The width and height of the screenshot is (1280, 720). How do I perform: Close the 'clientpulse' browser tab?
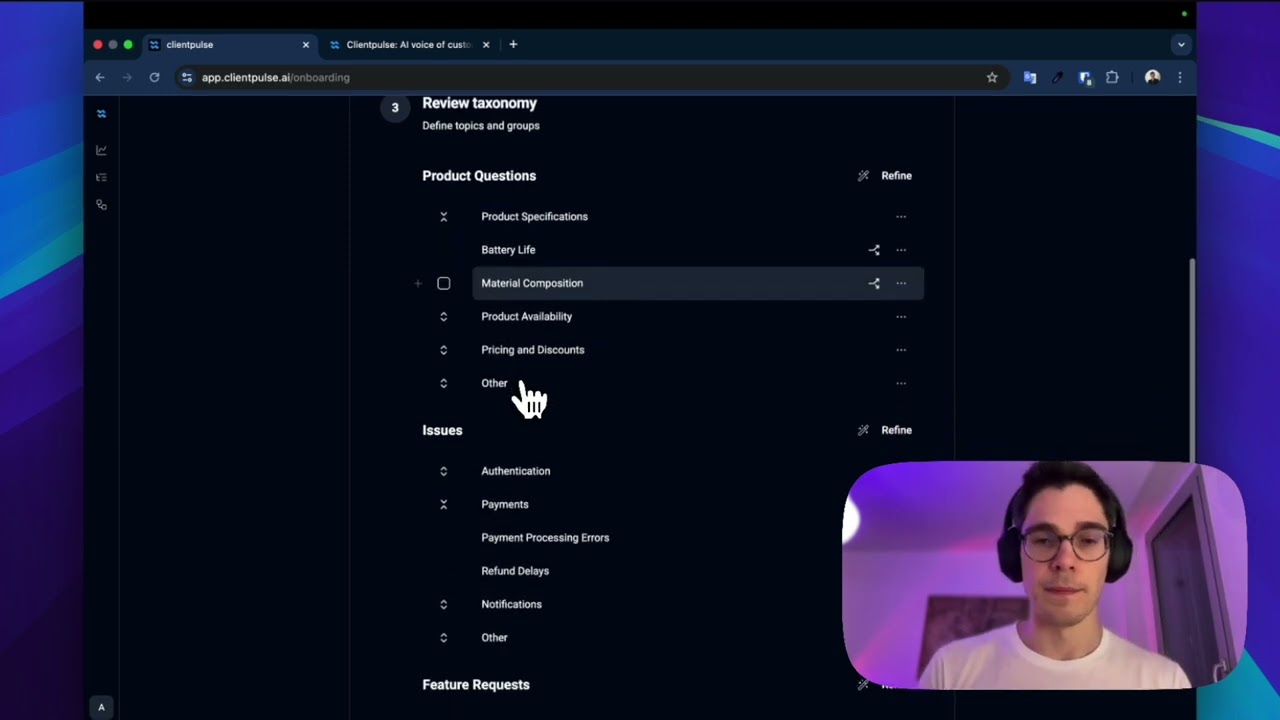click(306, 44)
